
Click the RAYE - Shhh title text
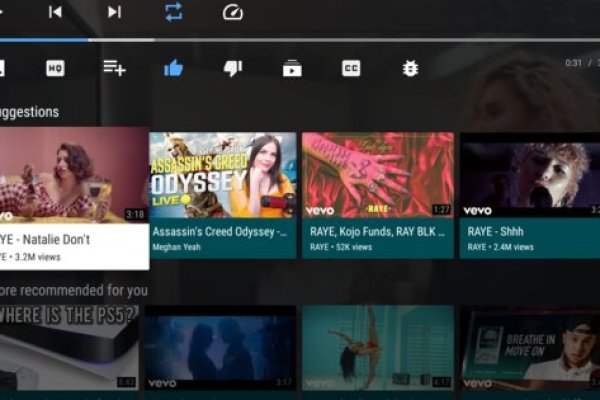pyautogui.click(x=496, y=231)
